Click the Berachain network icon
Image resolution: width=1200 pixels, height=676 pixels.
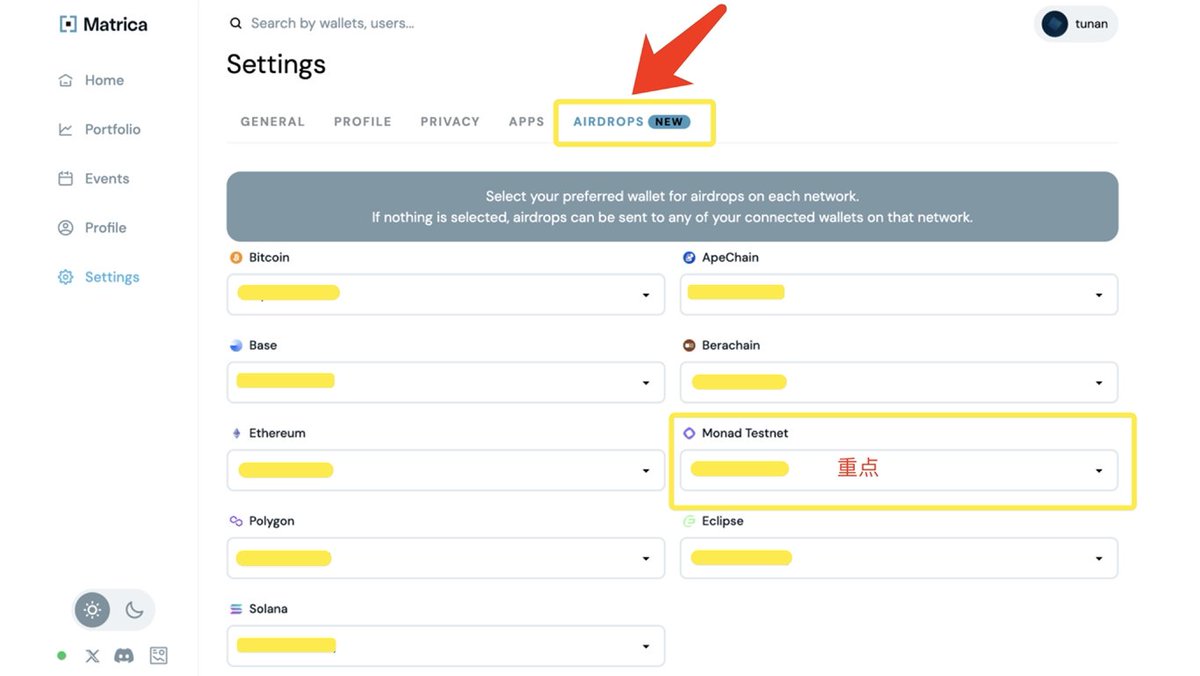pos(689,345)
